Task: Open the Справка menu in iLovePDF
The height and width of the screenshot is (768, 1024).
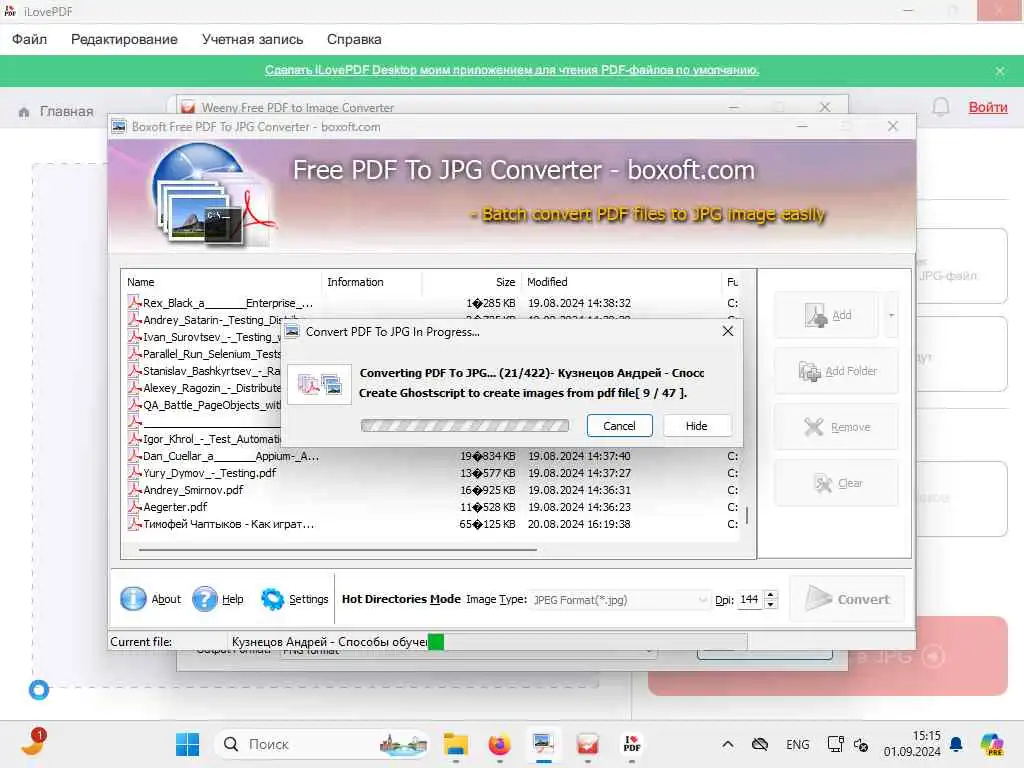Action: (354, 39)
